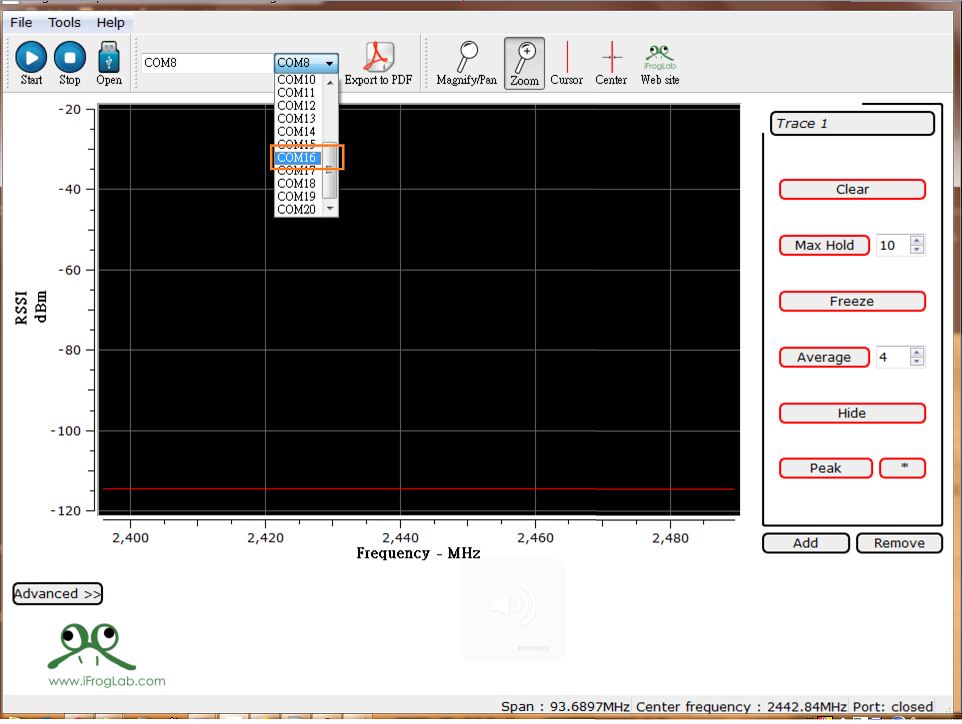Image resolution: width=962 pixels, height=724 pixels.
Task: Choose COM12 in the port list
Action: (297, 106)
